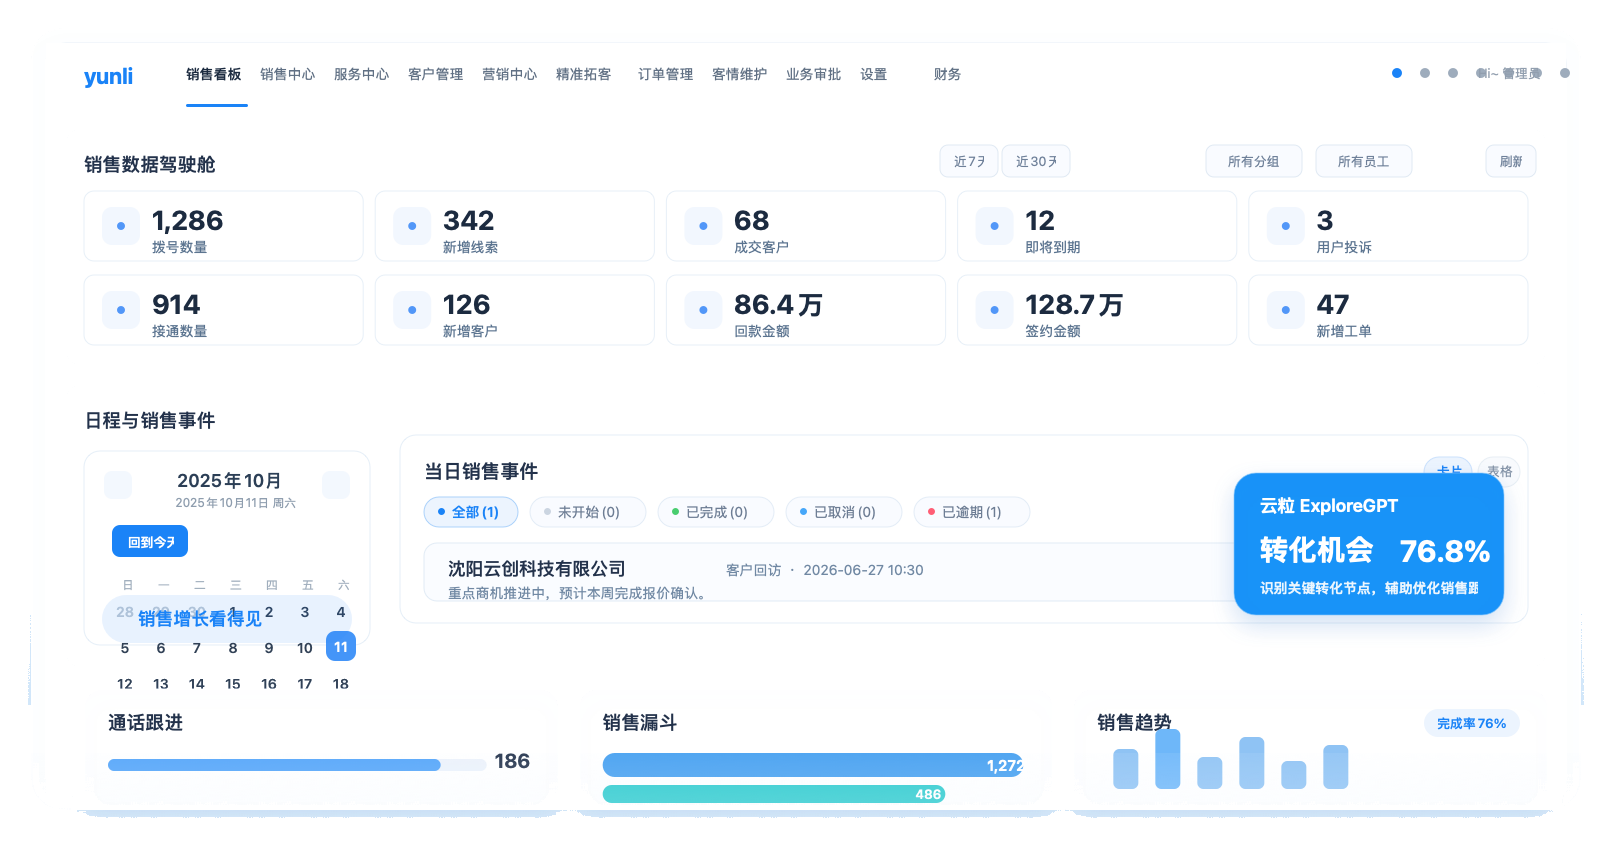This screenshot has height=846, width=1612.
Task: Click the 即将到期 stat card icon
Action: 994,226
